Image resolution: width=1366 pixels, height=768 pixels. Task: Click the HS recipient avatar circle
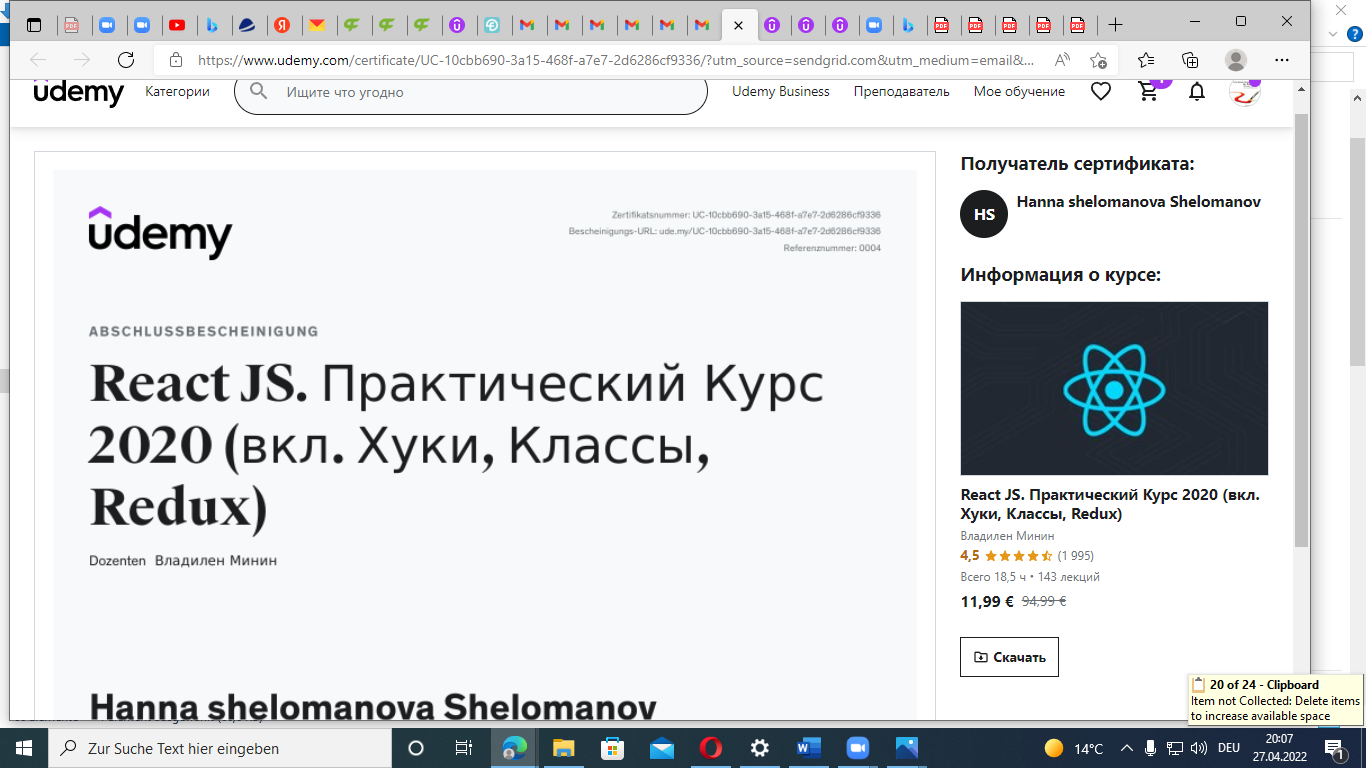tap(984, 214)
